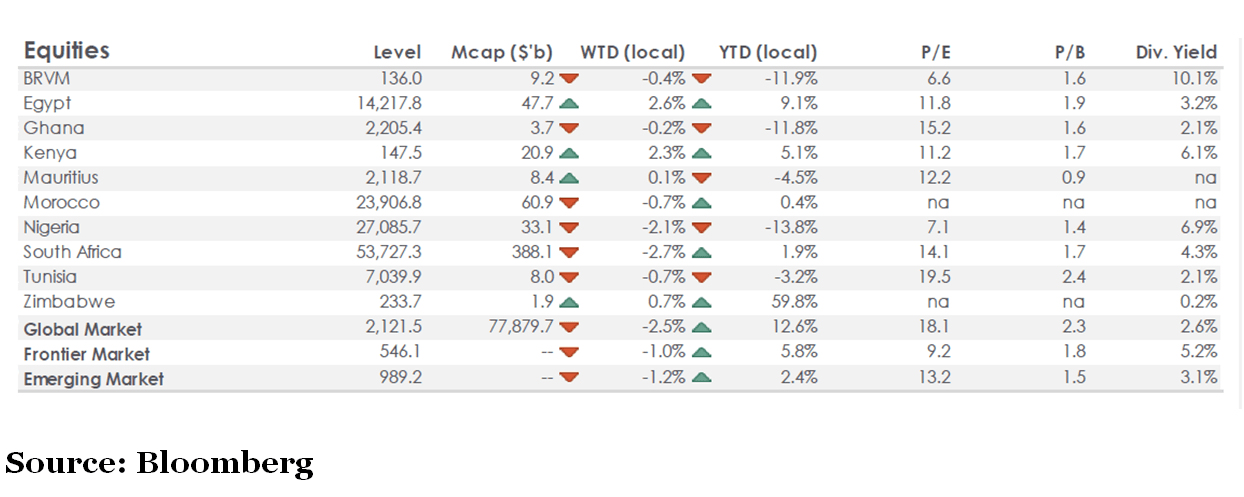Click the Equities table heading
The image size is (1244, 497).
(x=66, y=51)
